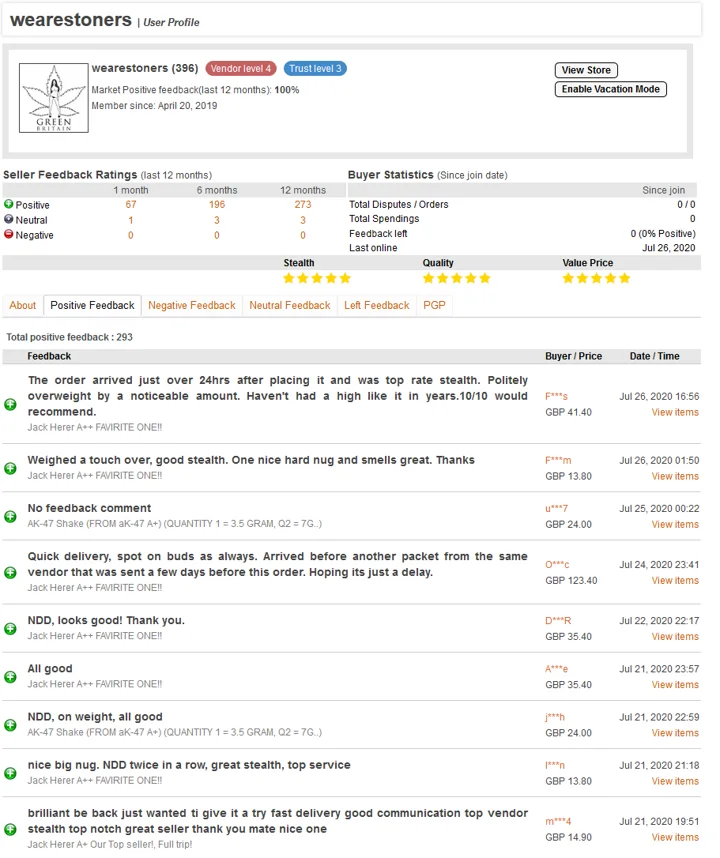Image resolution: width=720 pixels, height=858 pixels.
Task: Click the wearestoners page title
Action: (71, 20)
